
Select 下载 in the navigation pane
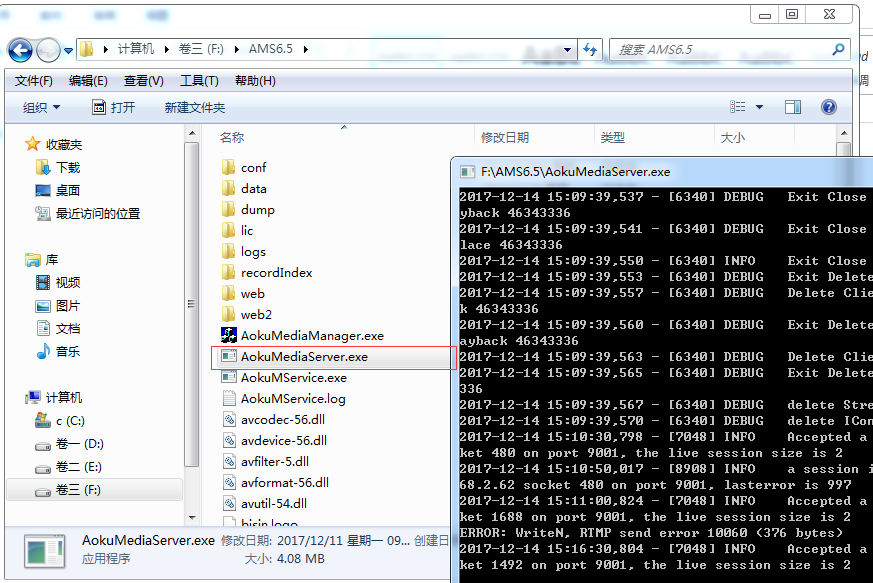[58, 168]
